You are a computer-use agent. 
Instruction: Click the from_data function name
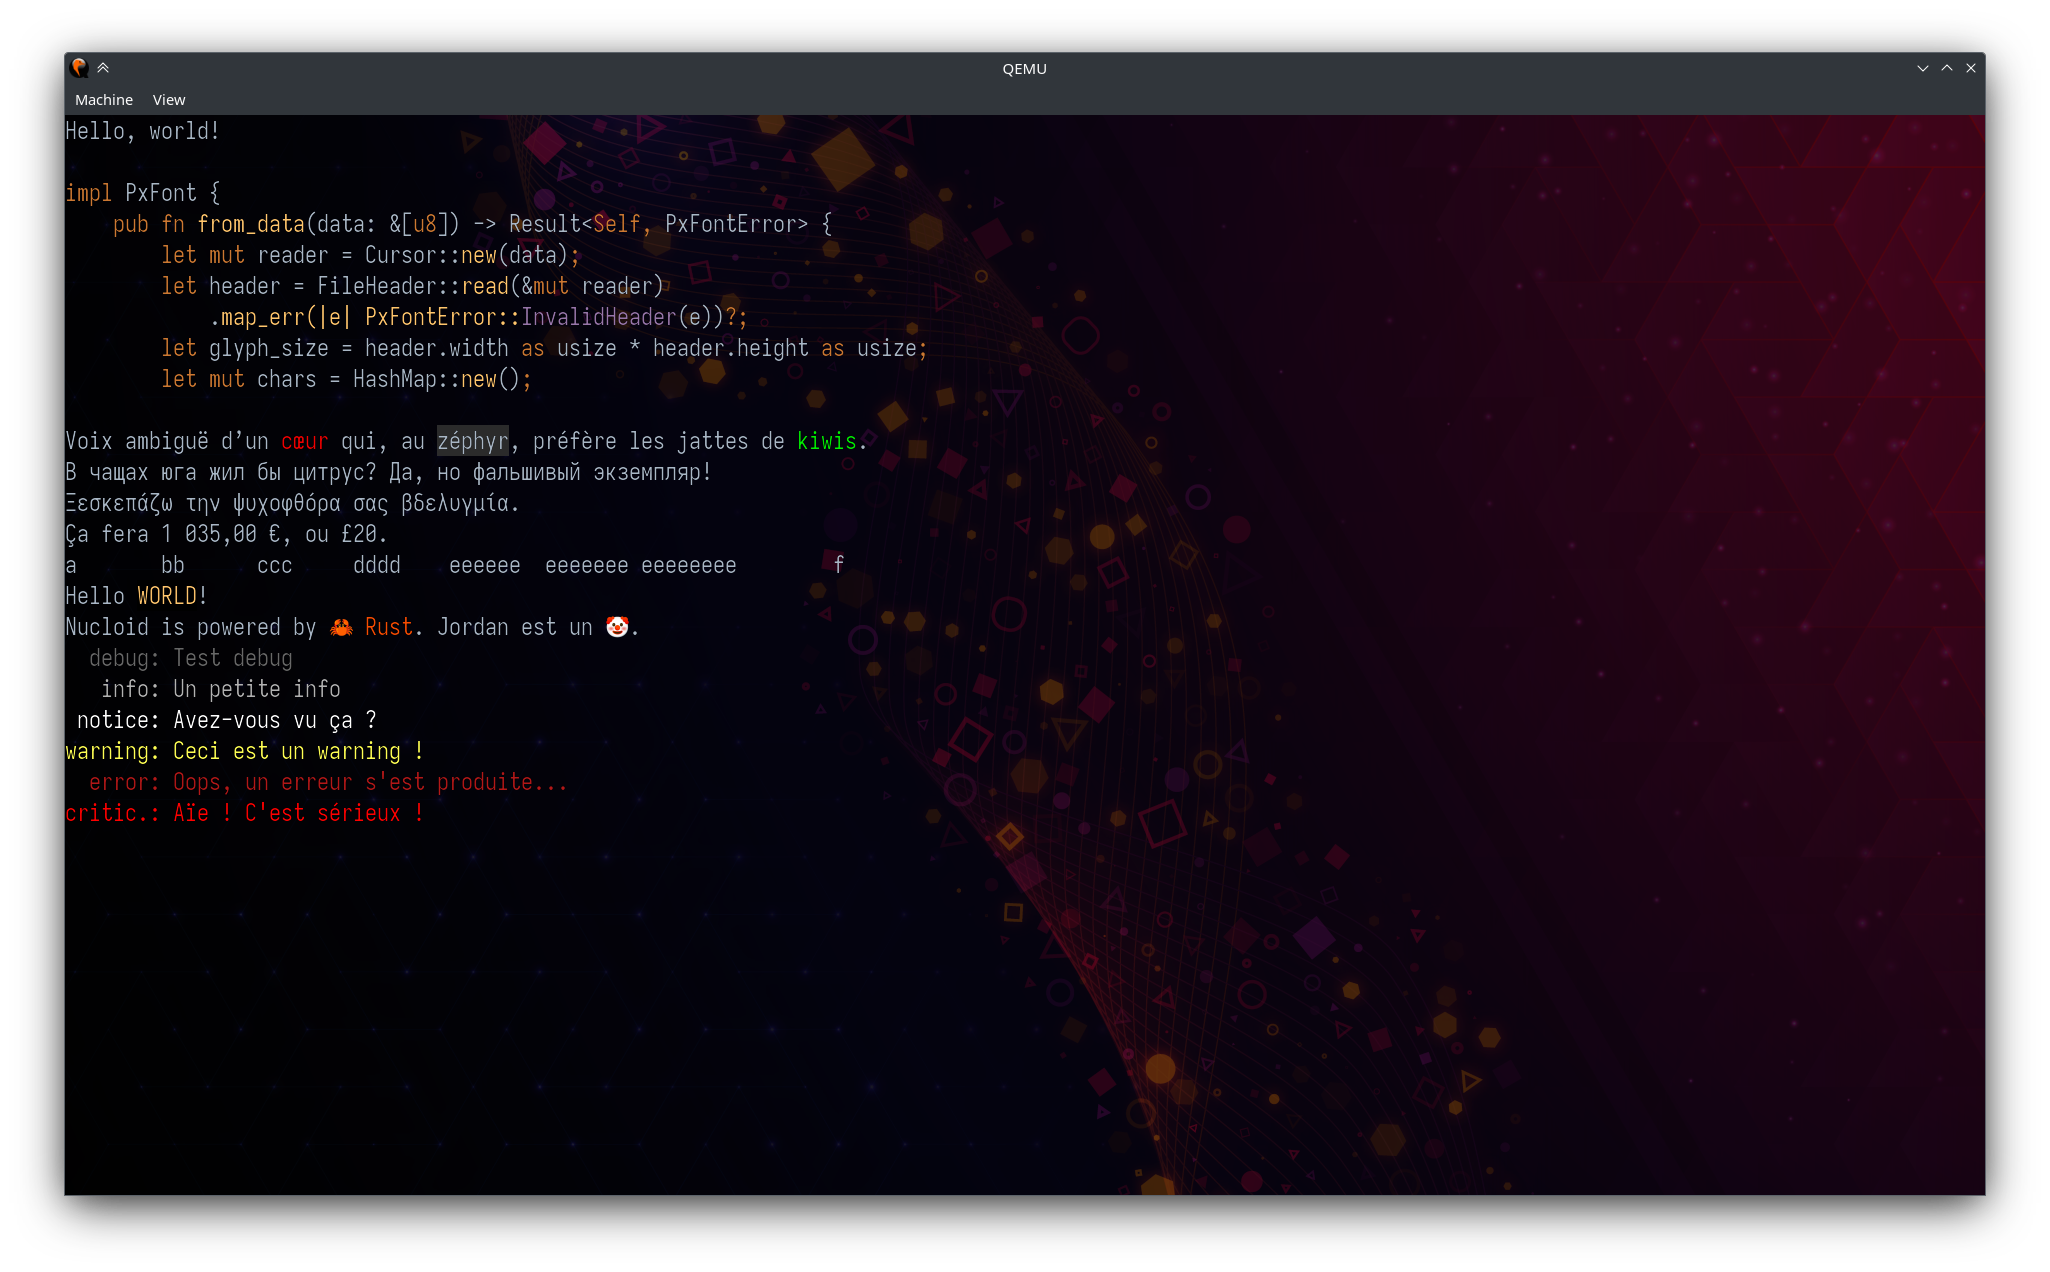tap(250, 224)
